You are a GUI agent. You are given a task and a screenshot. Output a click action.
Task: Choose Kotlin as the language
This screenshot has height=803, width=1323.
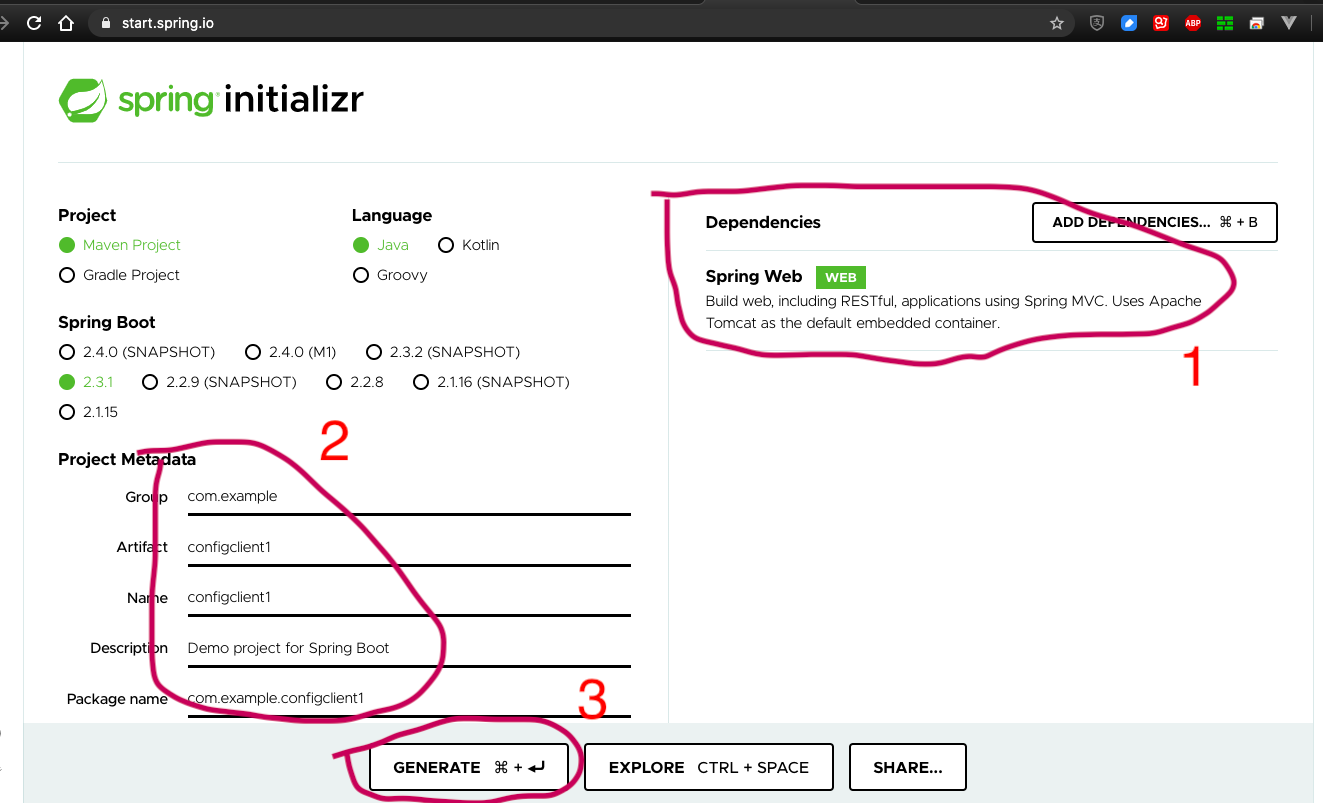pyautogui.click(x=469, y=245)
